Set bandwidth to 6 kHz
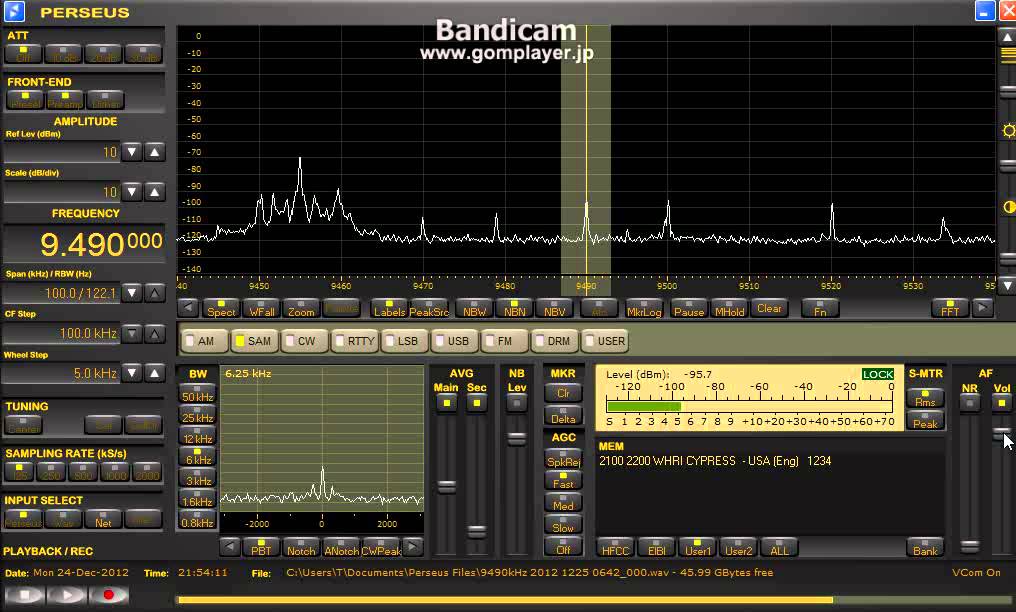The height and width of the screenshot is (612, 1016). coord(198,457)
